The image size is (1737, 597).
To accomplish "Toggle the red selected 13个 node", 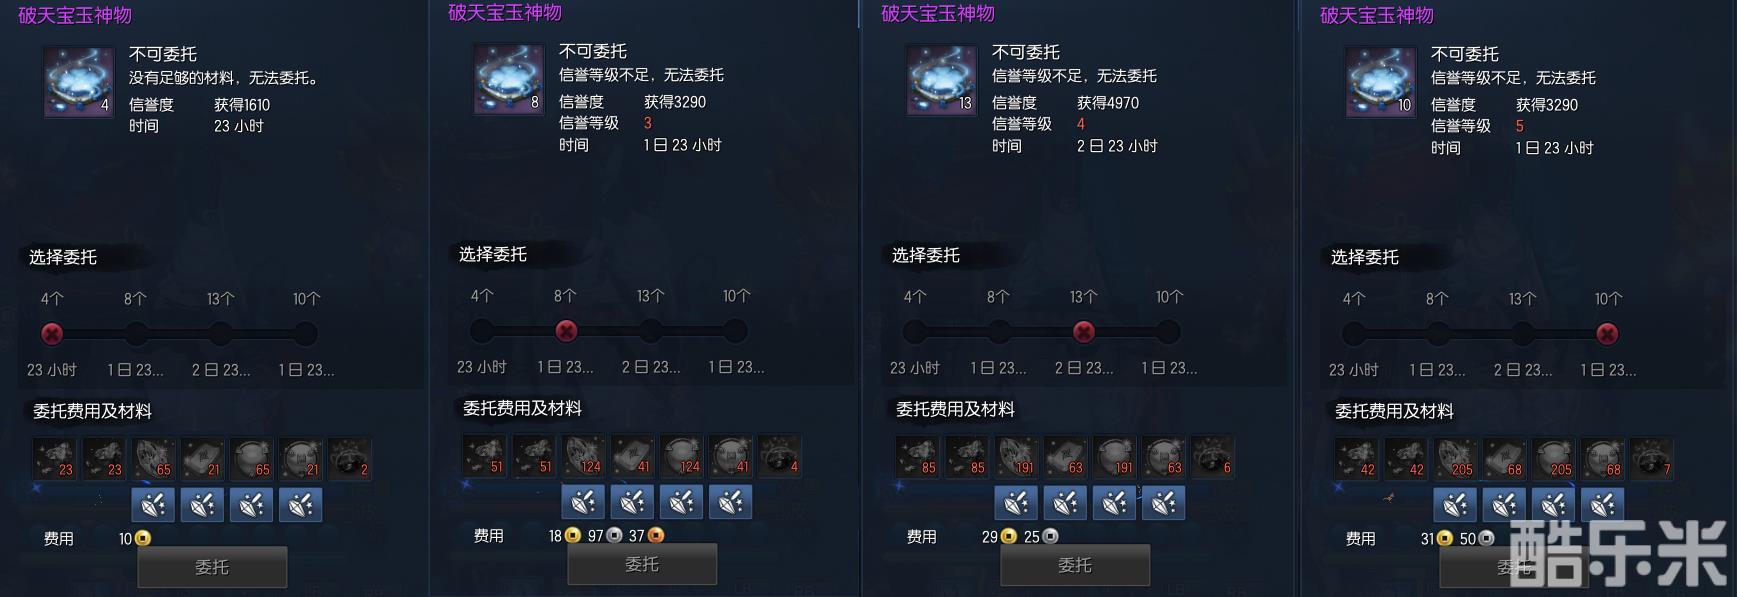I will (x=1083, y=331).
